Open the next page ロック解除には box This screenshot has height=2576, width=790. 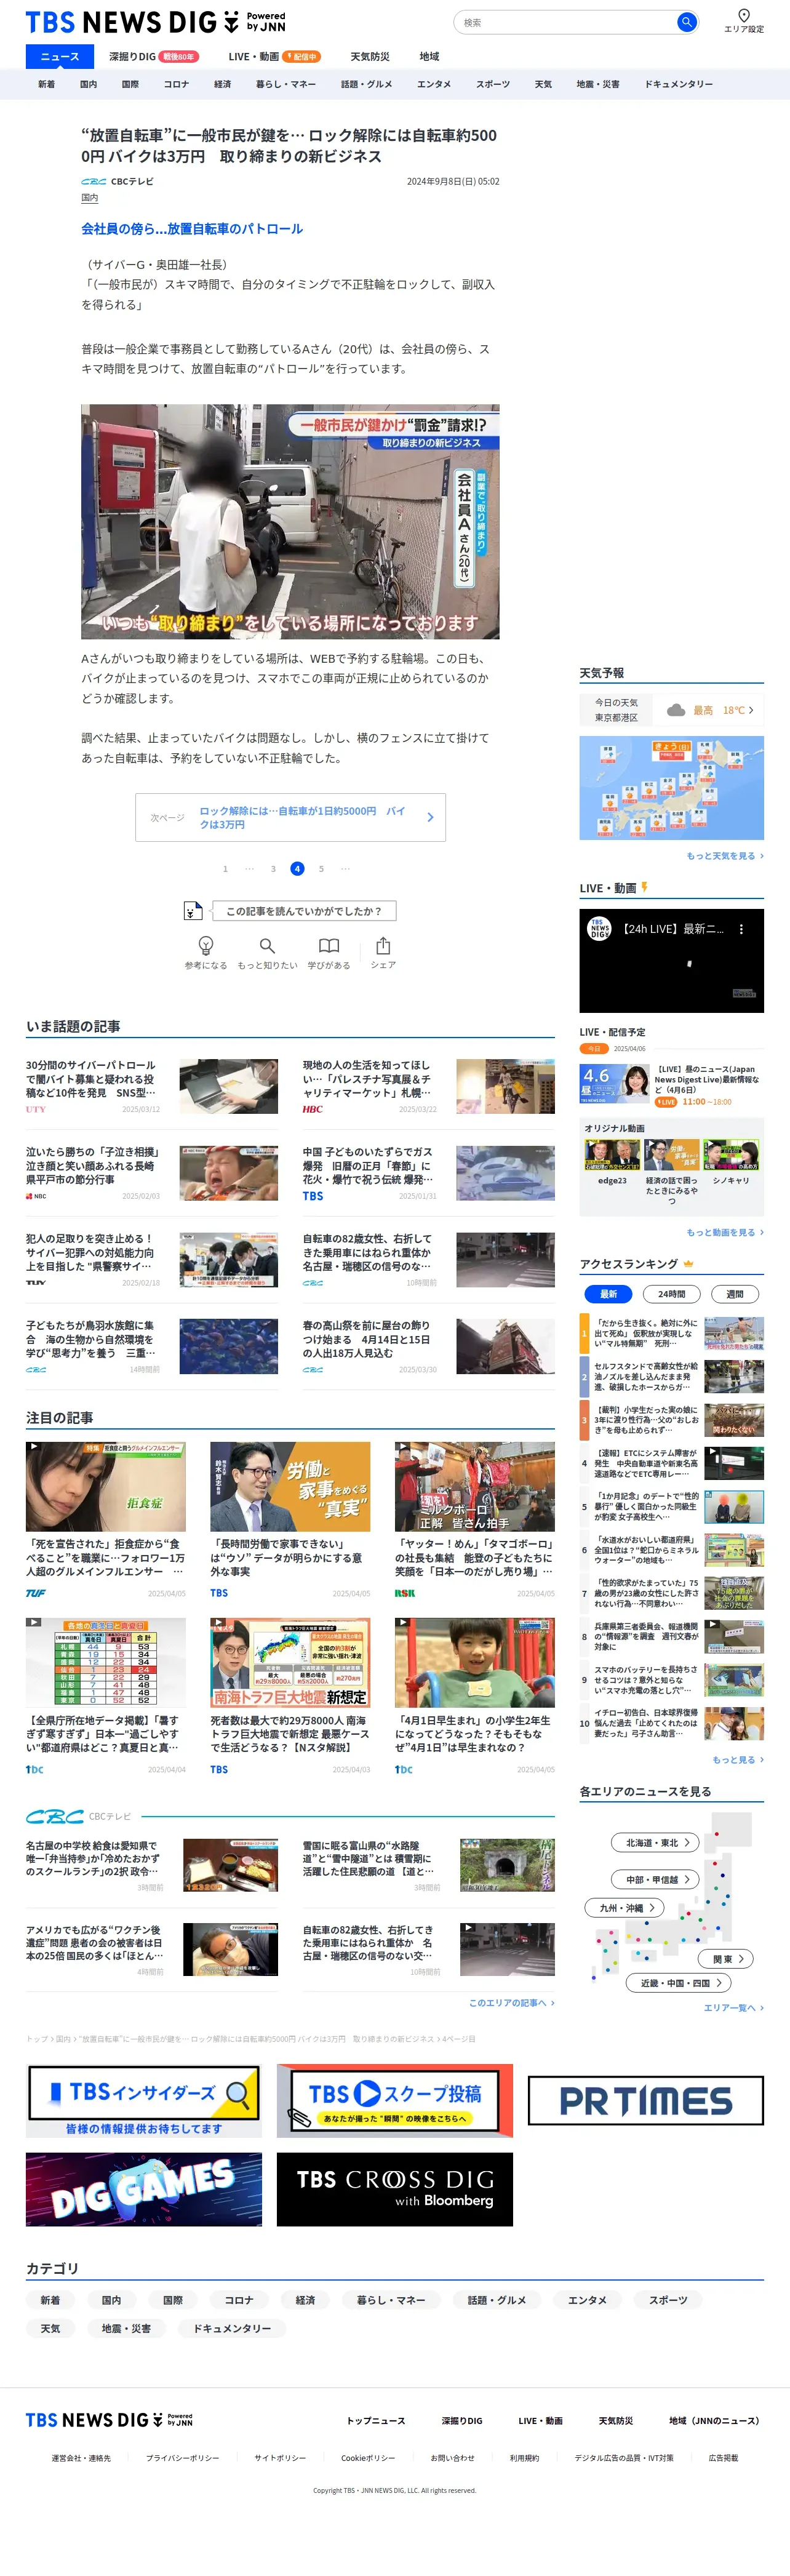pos(291,818)
